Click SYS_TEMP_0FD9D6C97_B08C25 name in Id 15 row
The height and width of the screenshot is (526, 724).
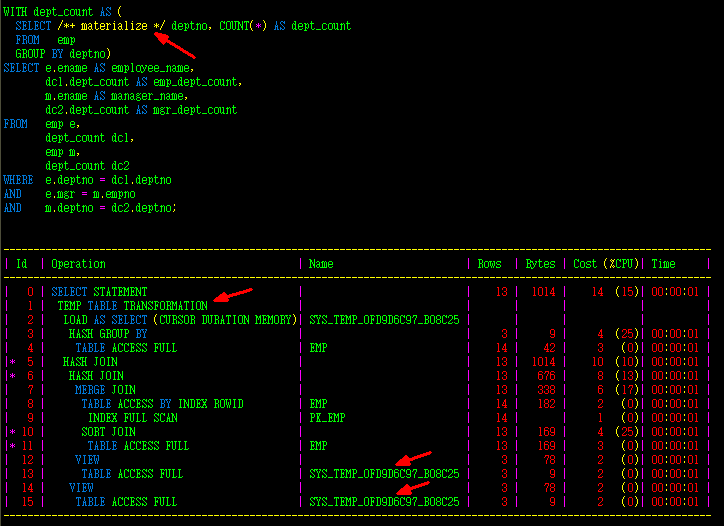click(x=384, y=502)
